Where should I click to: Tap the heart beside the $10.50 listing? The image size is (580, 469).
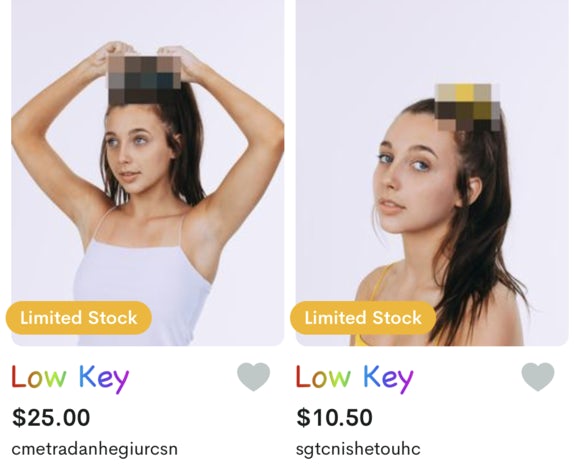point(538,377)
